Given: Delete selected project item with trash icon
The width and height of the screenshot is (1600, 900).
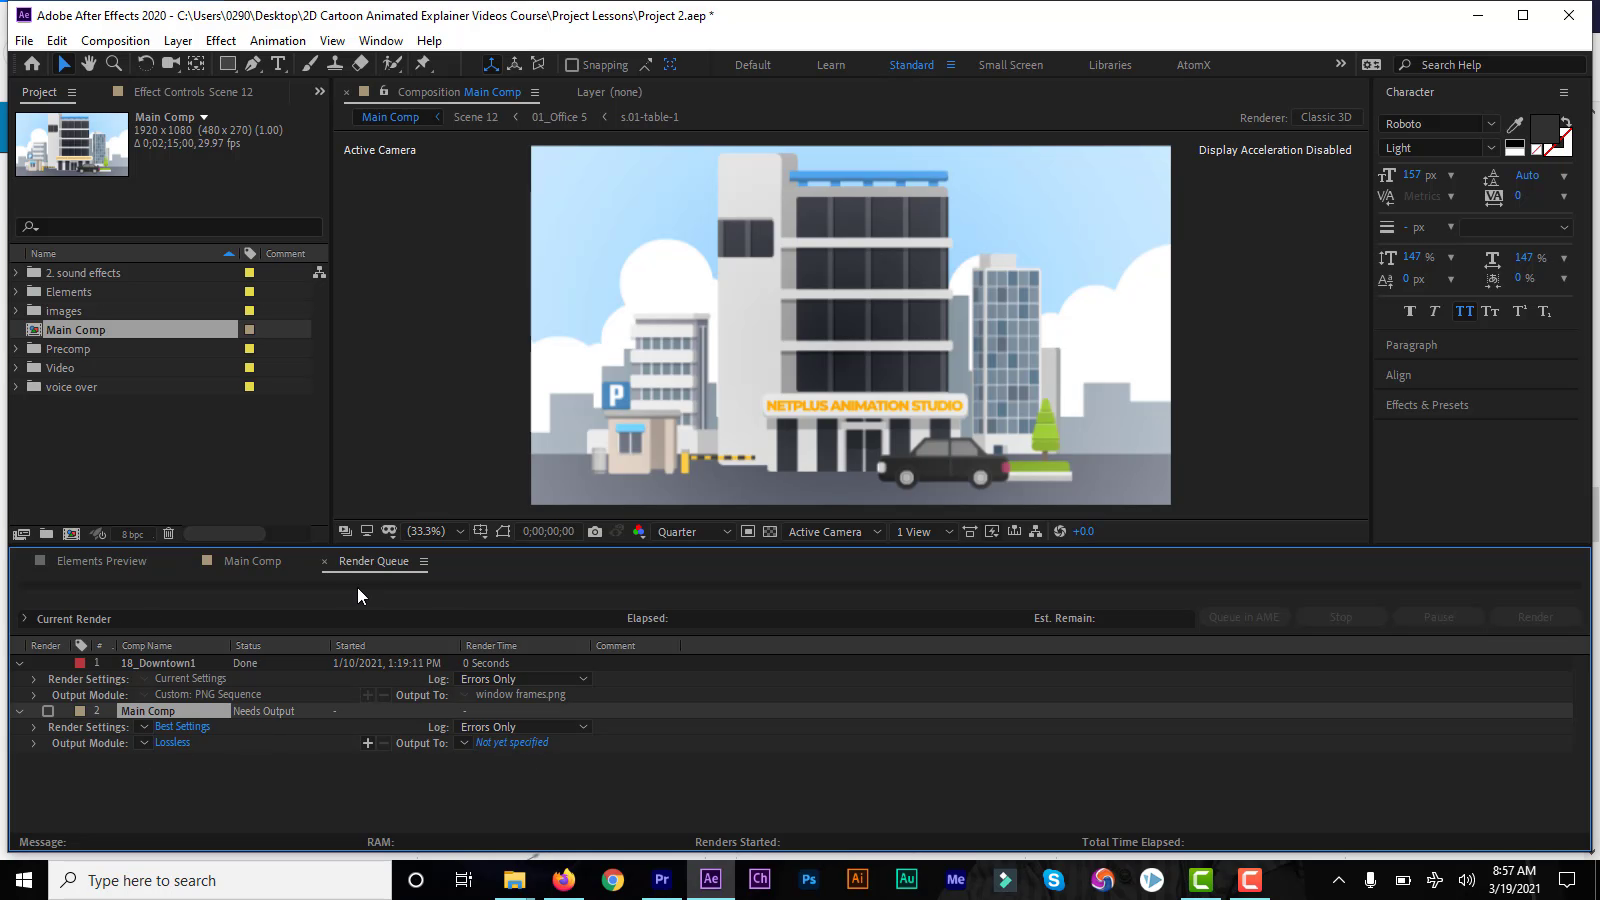Looking at the screenshot, I should point(168,534).
